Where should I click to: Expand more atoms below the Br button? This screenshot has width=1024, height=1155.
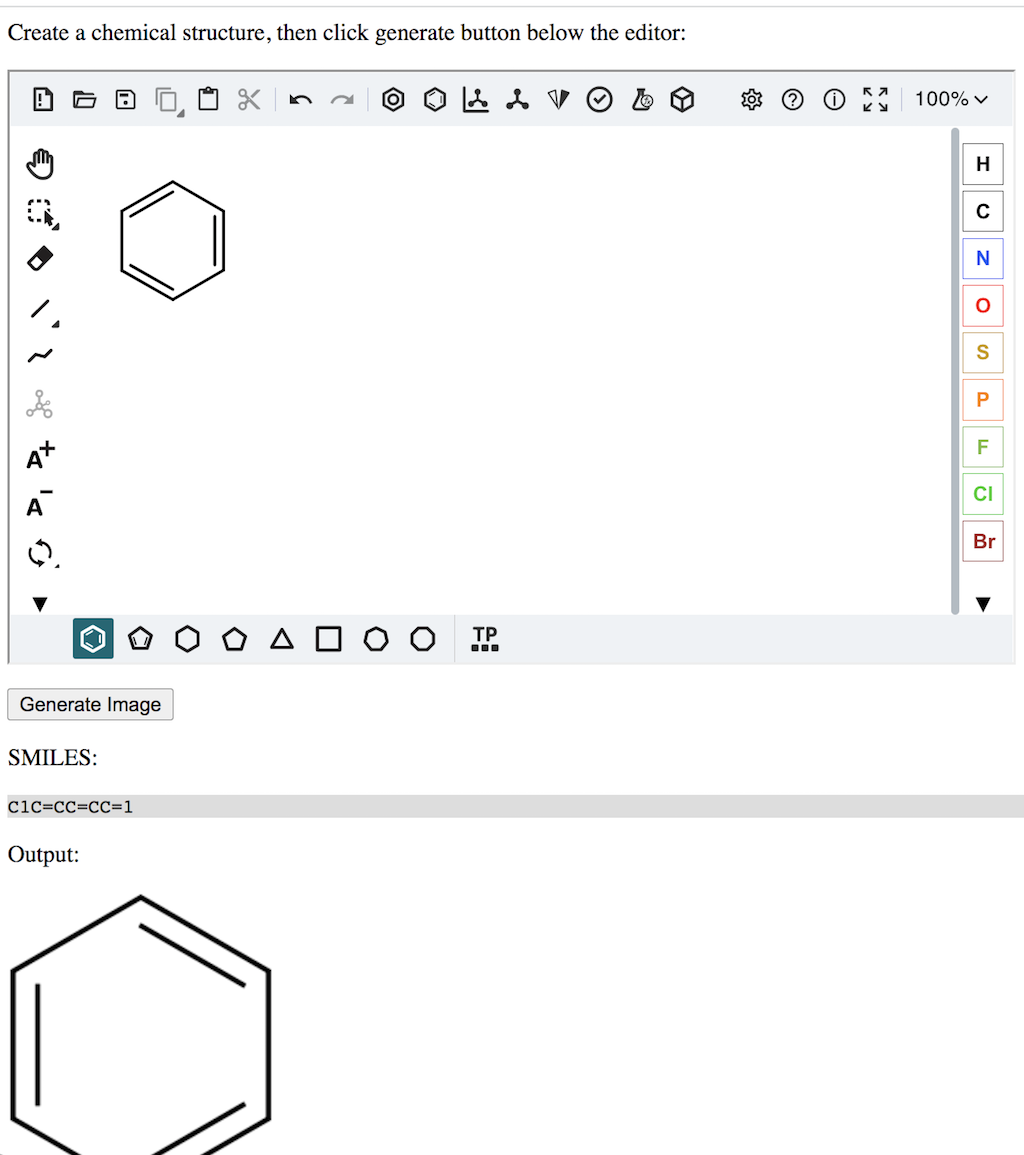tap(982, 604)
